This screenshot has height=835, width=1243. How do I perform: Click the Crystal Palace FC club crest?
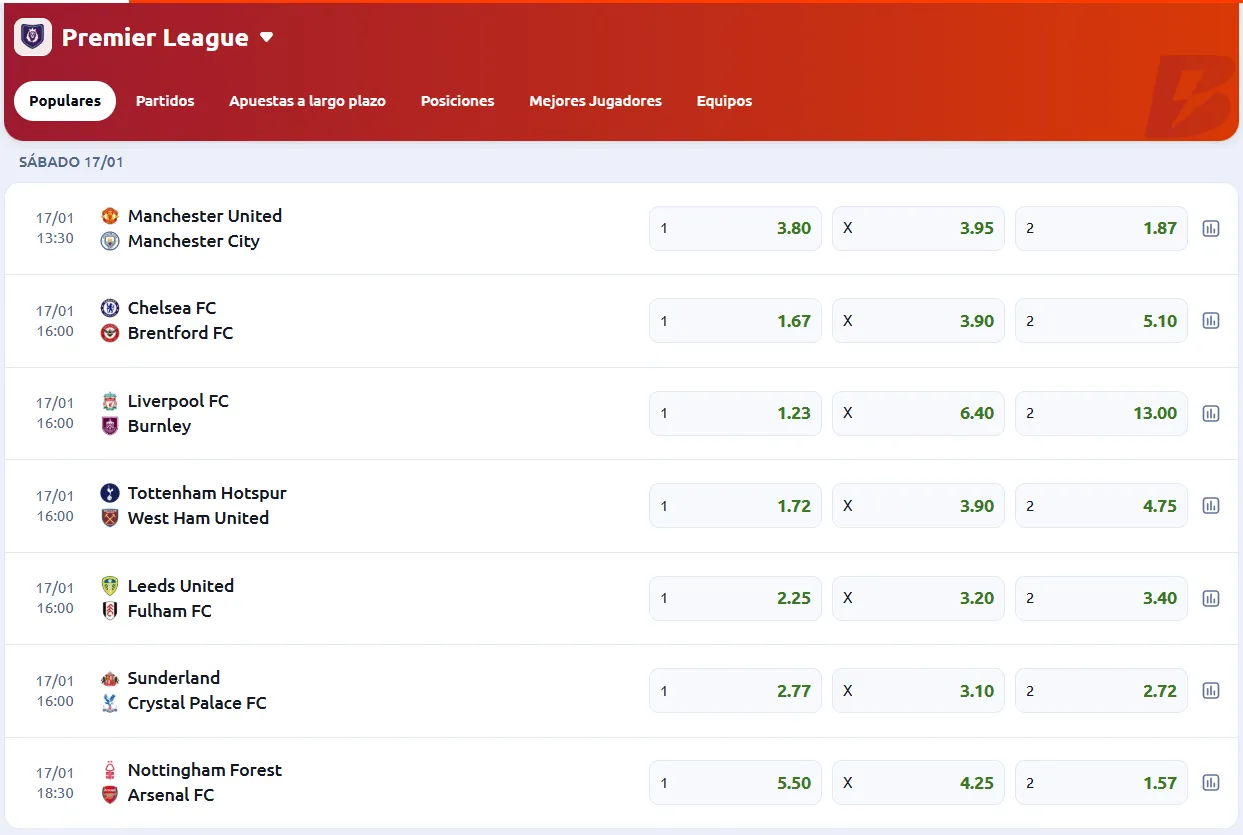tap(110, 703)
